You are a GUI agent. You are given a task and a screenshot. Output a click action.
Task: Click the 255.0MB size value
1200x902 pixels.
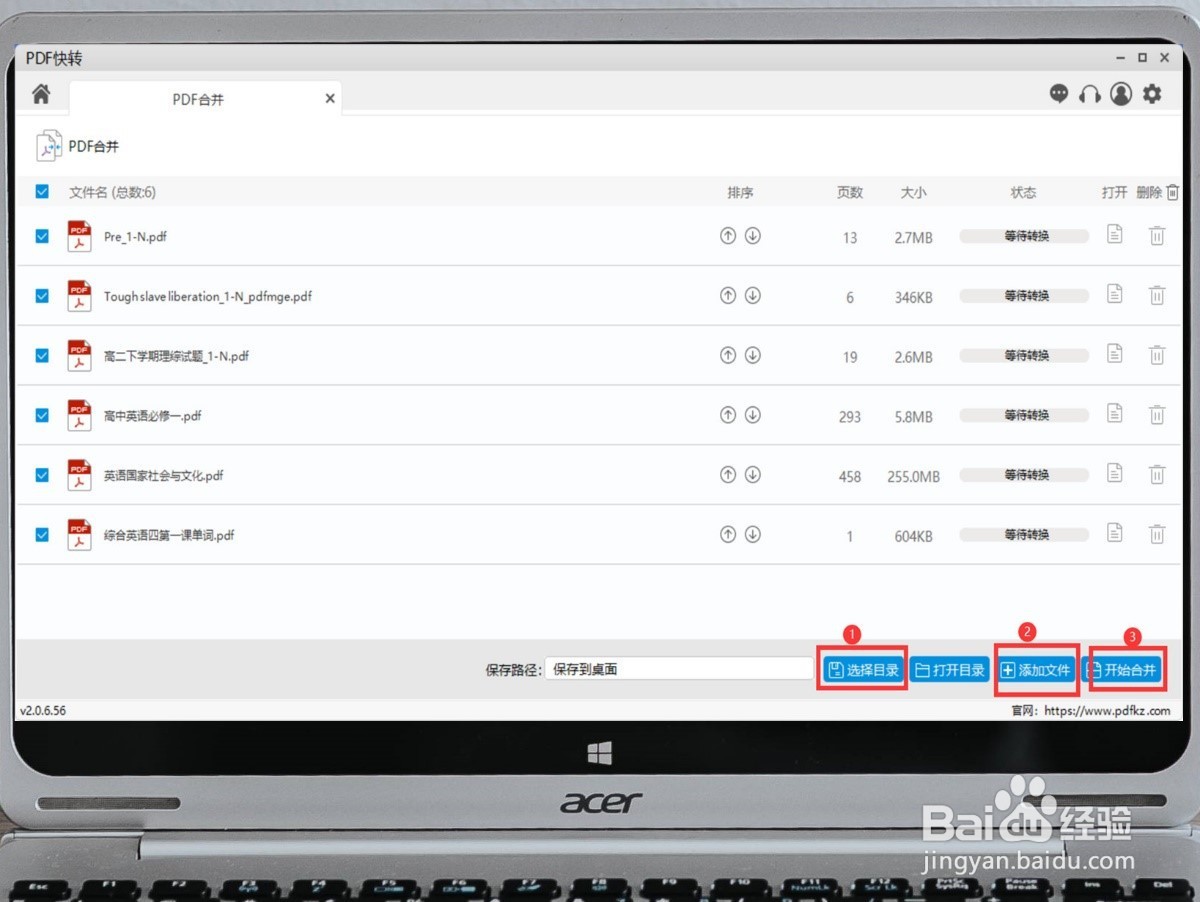coord(913,477)
